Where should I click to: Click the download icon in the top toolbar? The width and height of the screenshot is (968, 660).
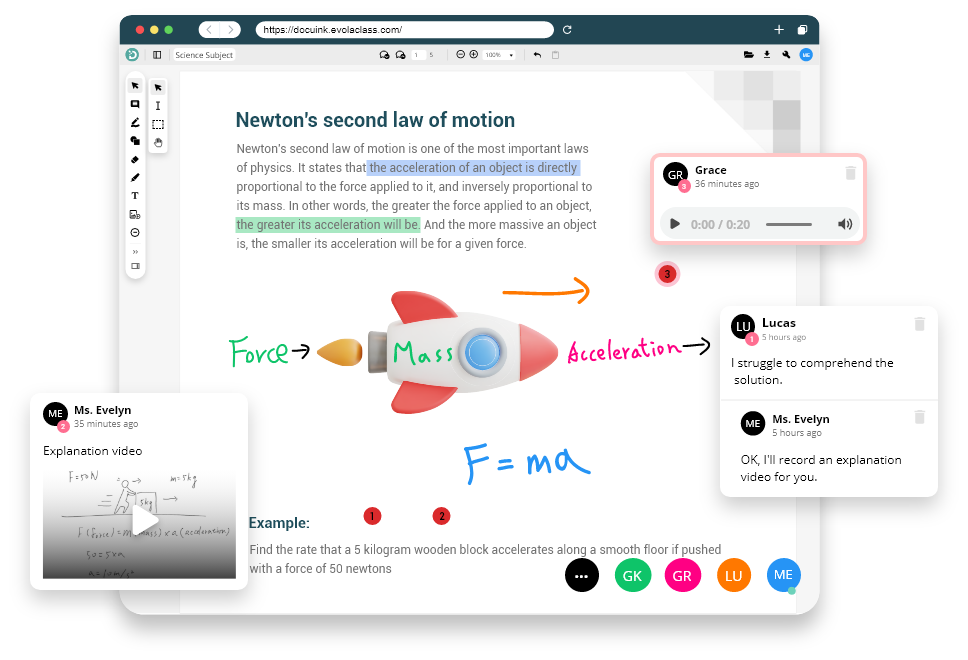(767, 55)
